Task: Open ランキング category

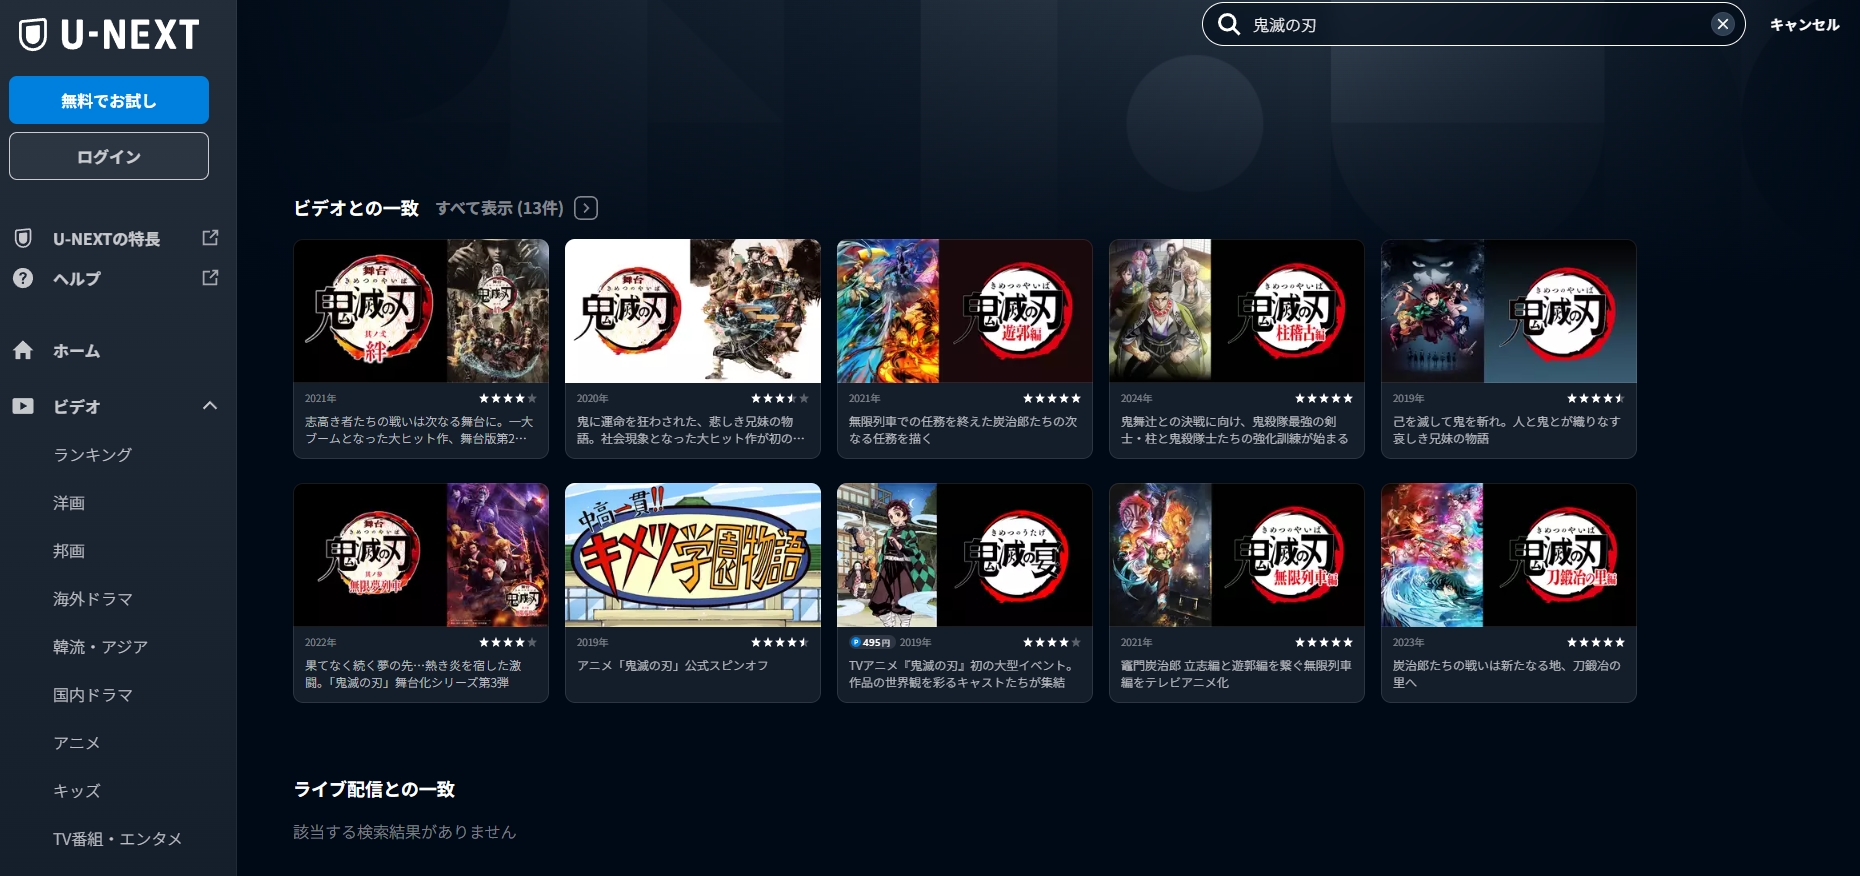Action: tap(93, 455)
